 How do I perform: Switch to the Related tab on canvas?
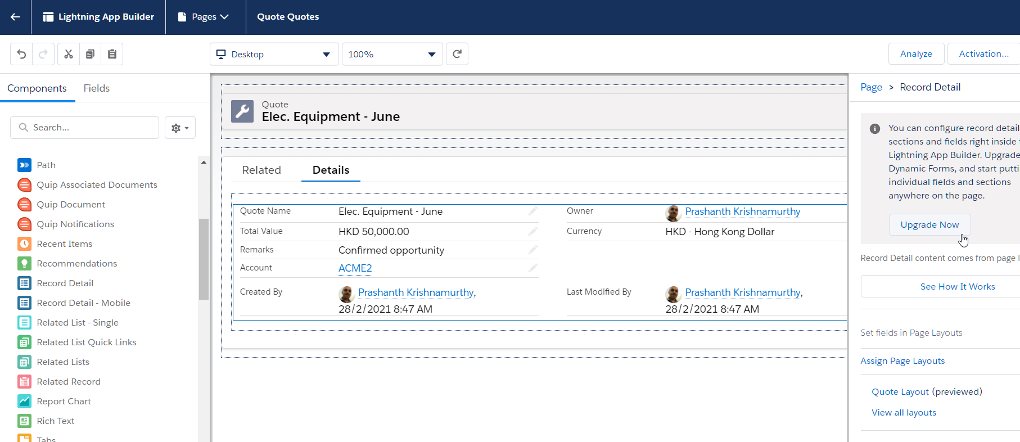[x=262, y=170]
